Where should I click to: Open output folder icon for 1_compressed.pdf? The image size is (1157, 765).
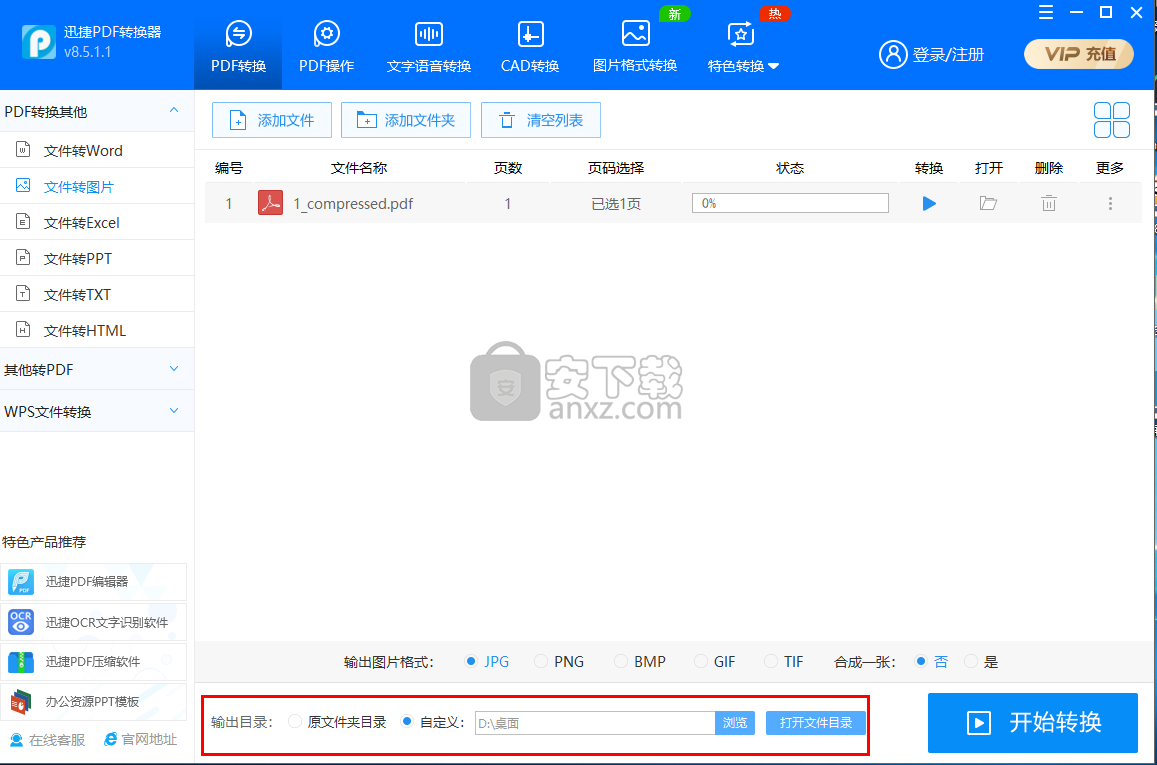click(x=988, y=203)
